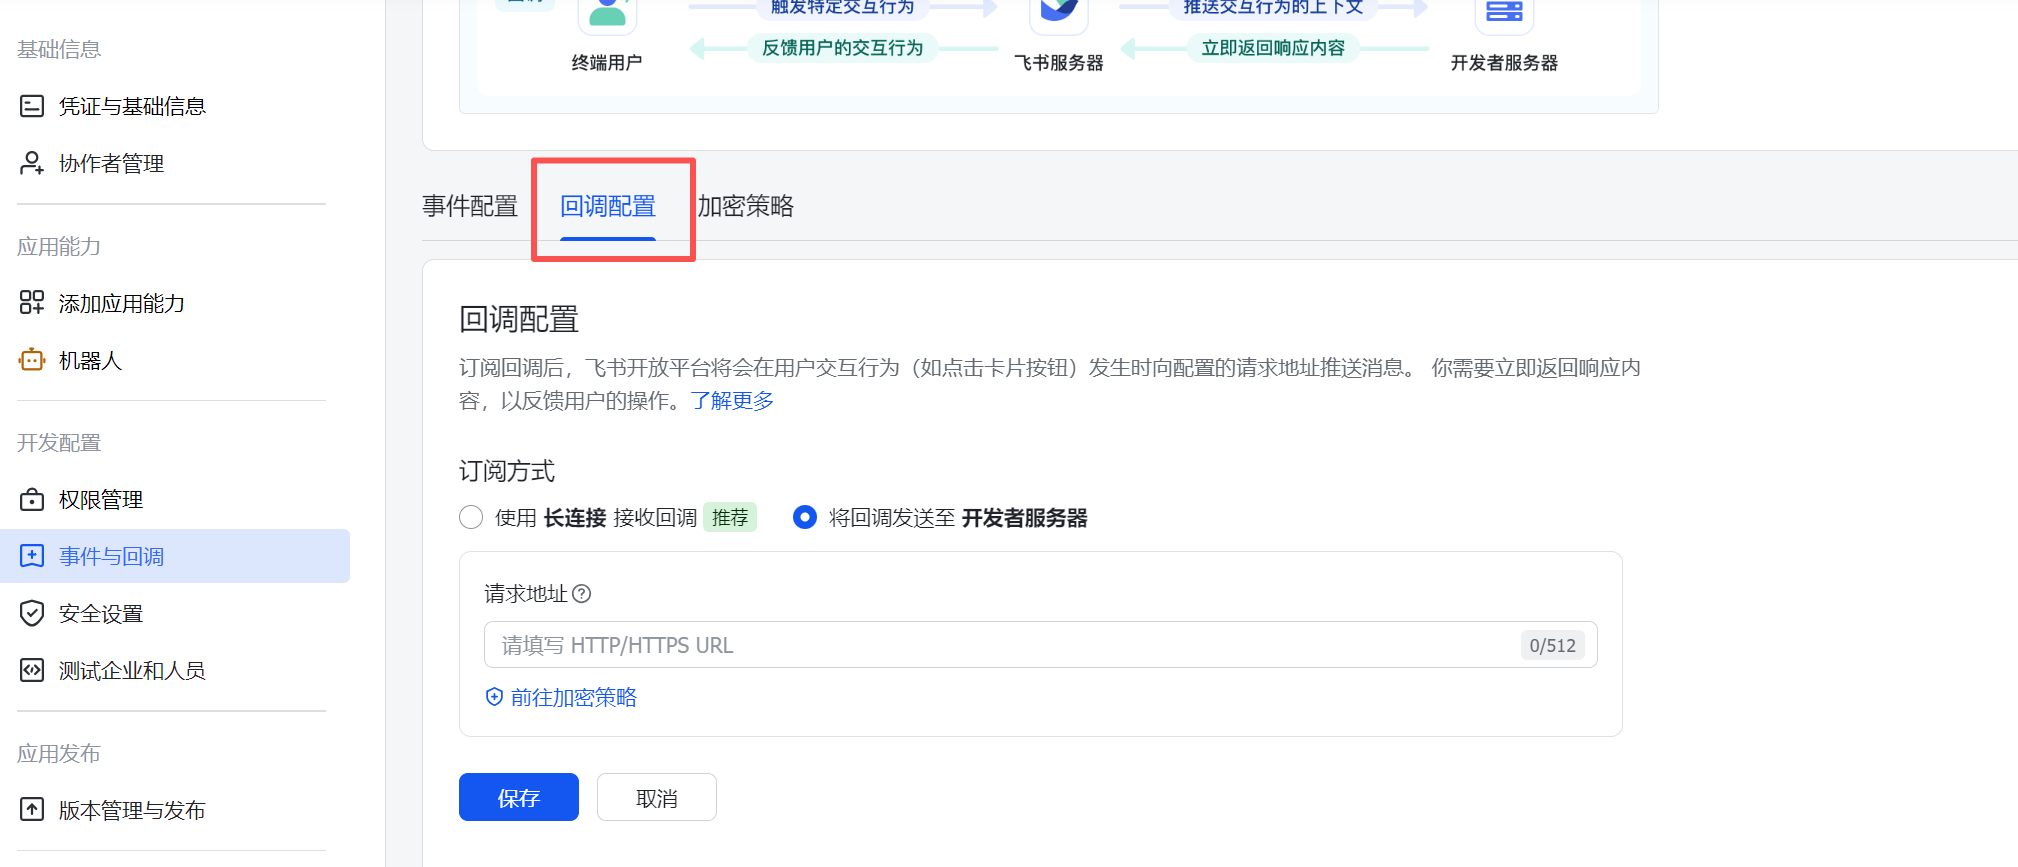Open the 了解更多 link
2018x867 pixels.
(732, 401)
